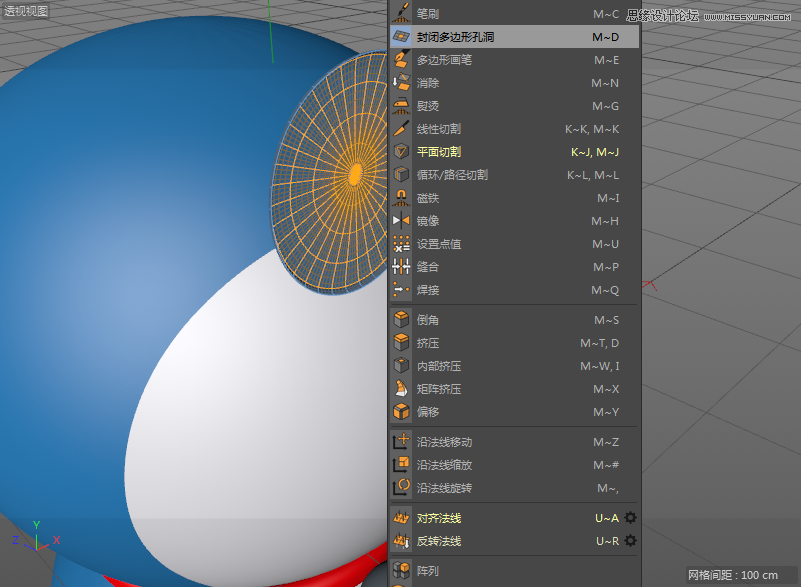
Task: Select the Polygon Pen (多边形画笔) icon
Action: pos(401,60)
